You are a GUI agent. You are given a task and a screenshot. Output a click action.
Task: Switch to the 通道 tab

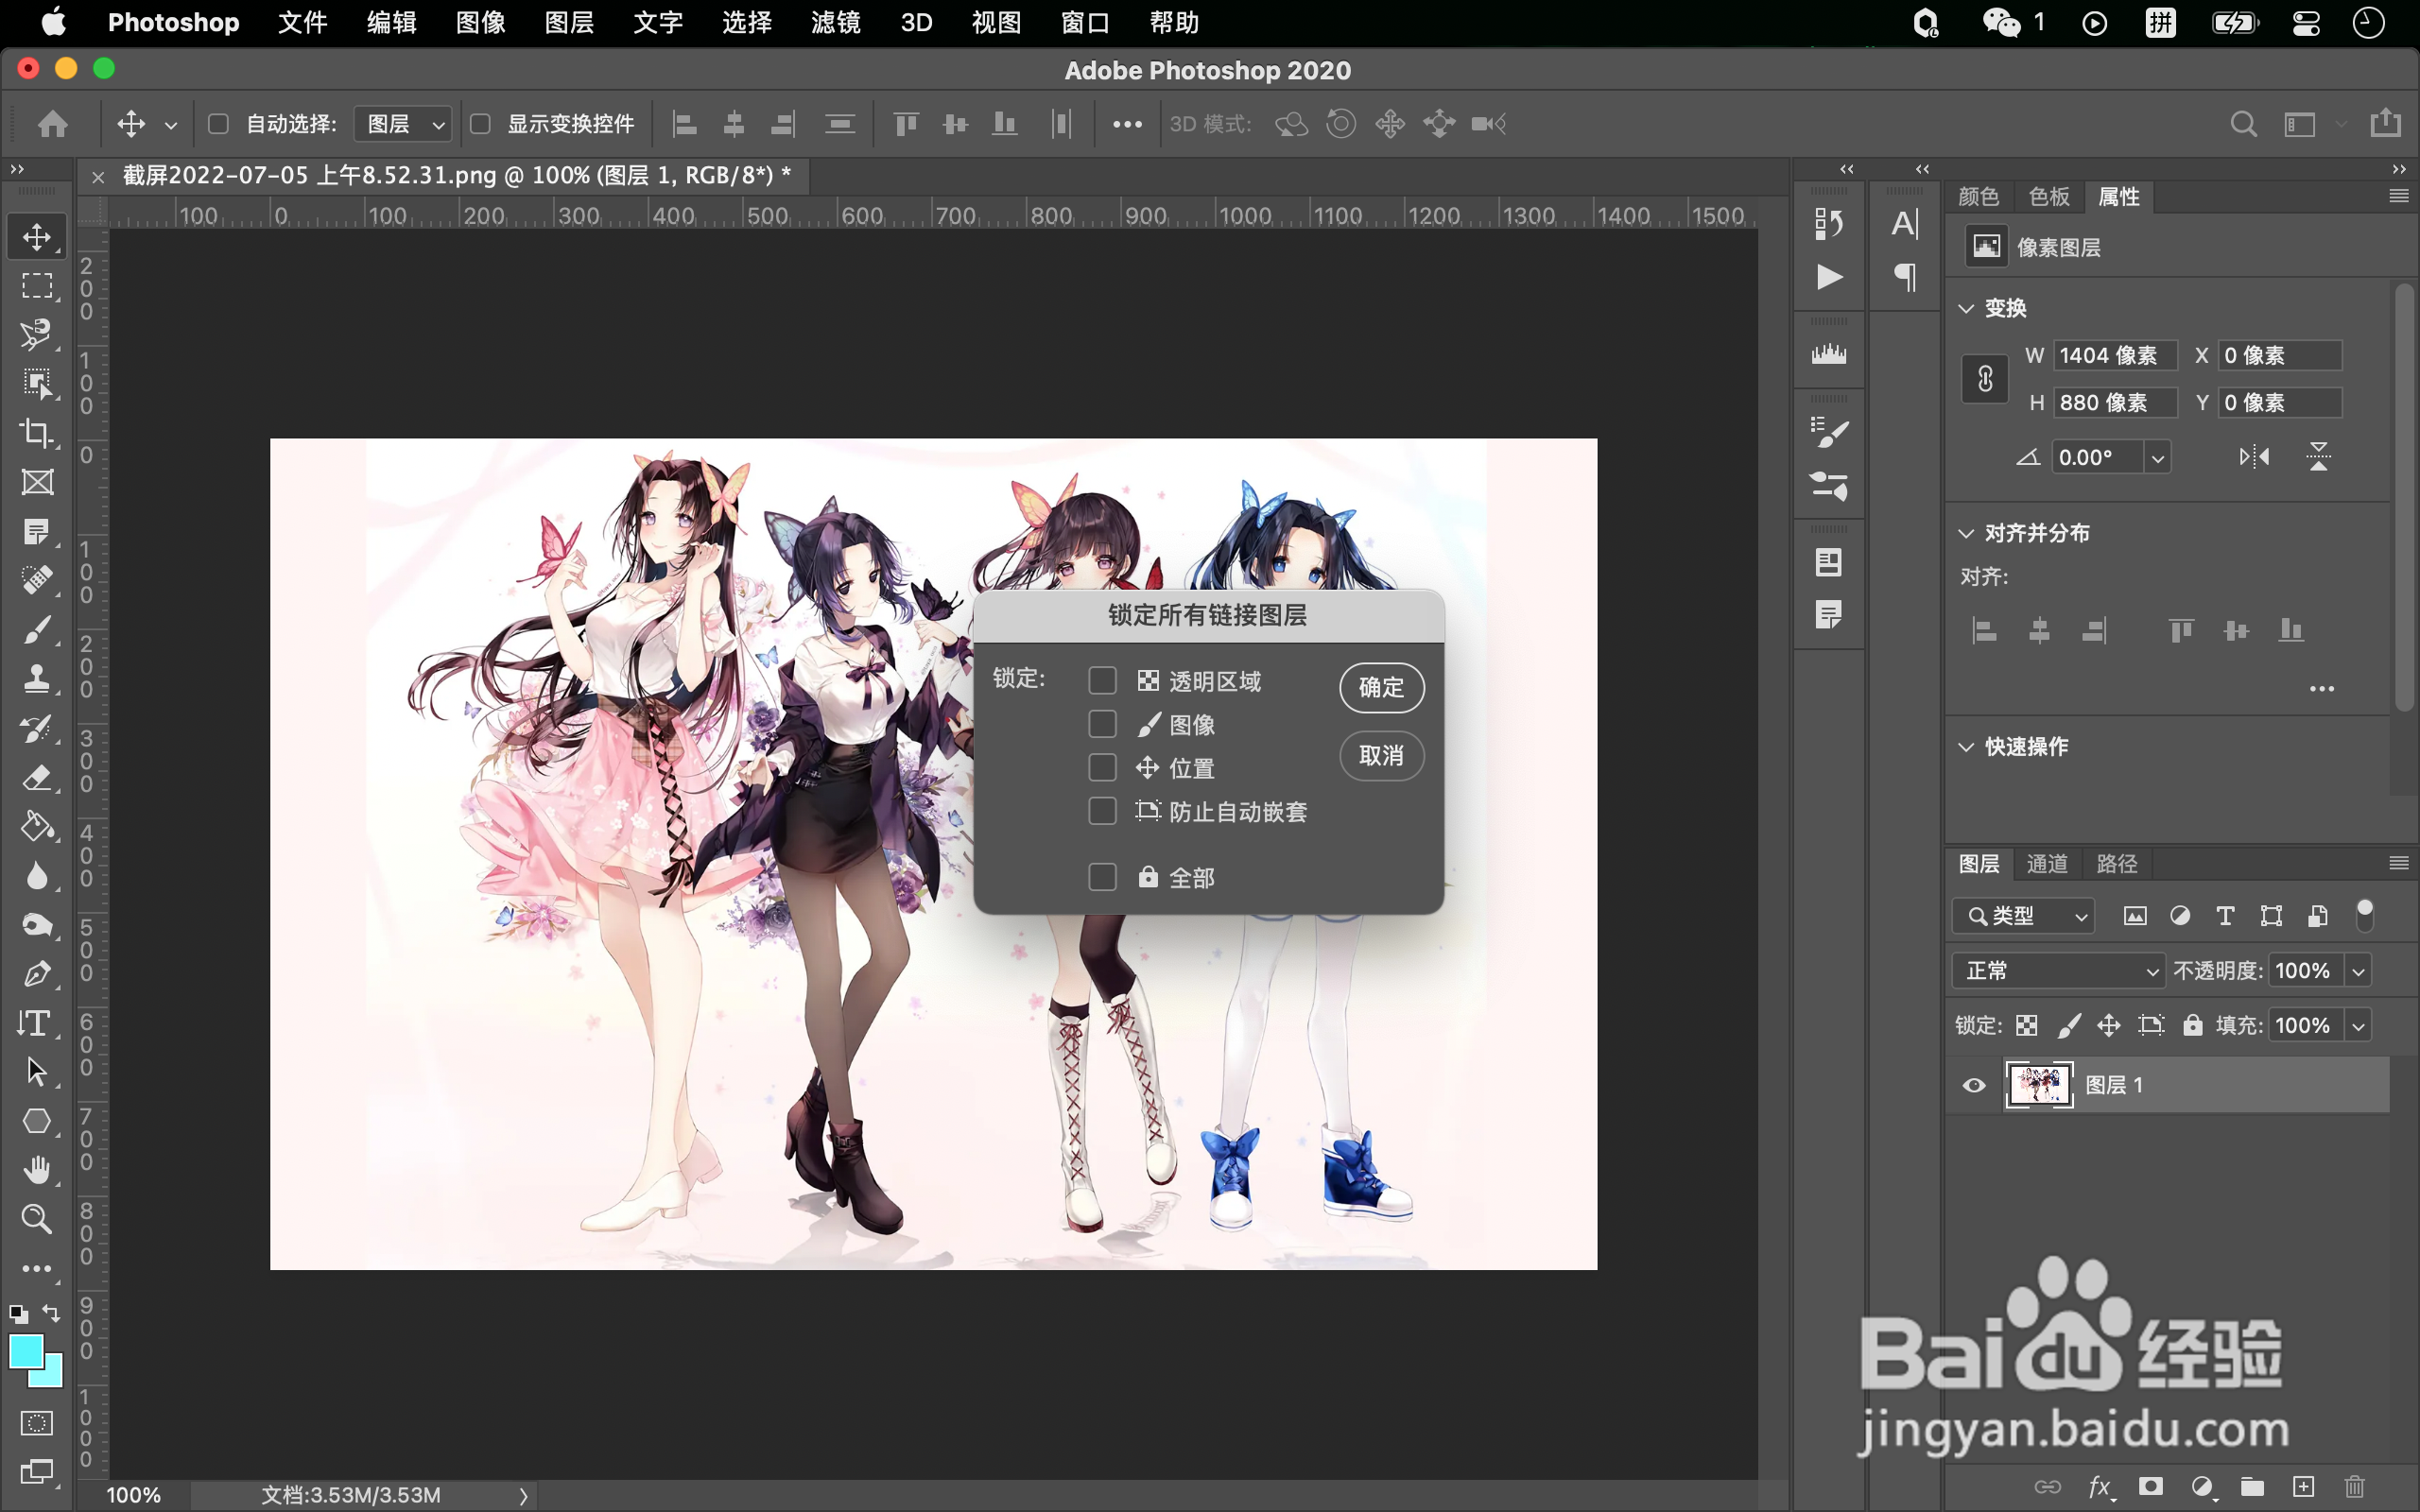2046,864
